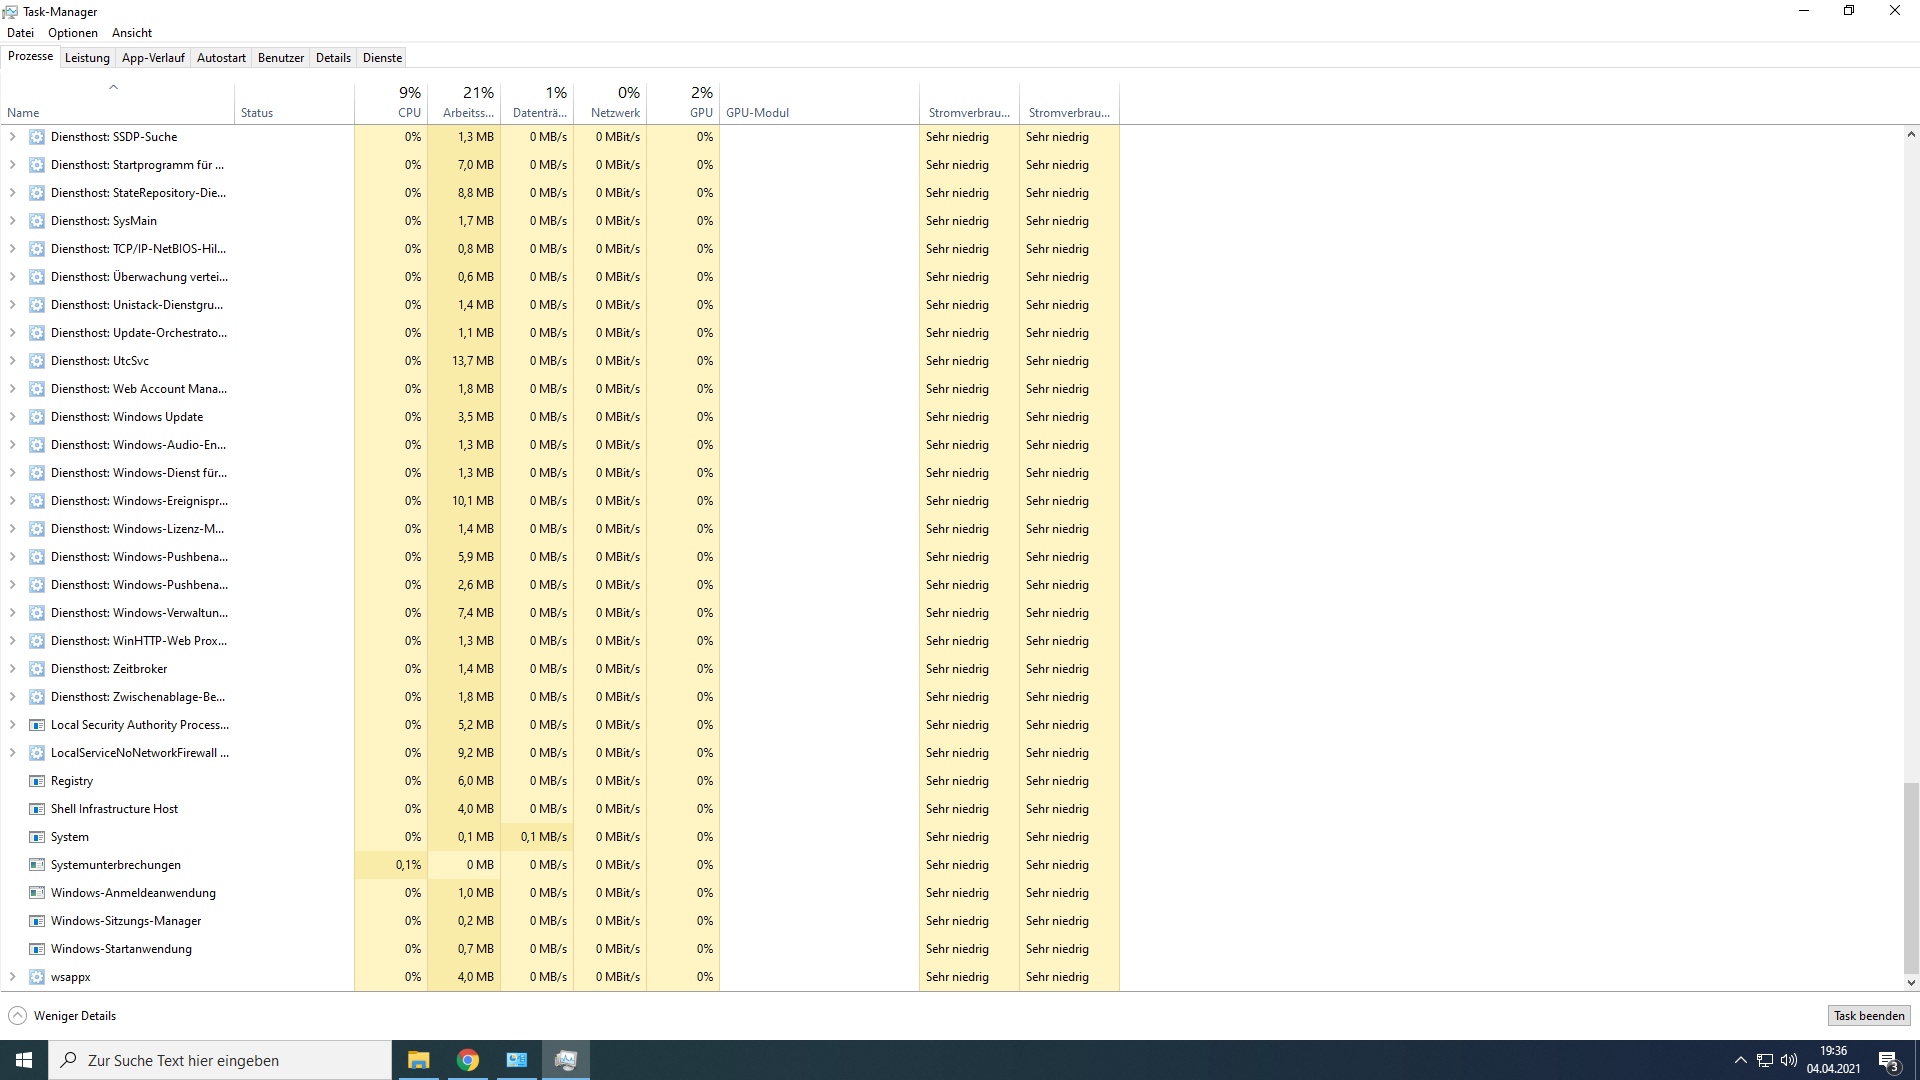The image size is (1920, 1080).
Task: Click the Task-Manager icon in the title bar
Action: [10, 11]
